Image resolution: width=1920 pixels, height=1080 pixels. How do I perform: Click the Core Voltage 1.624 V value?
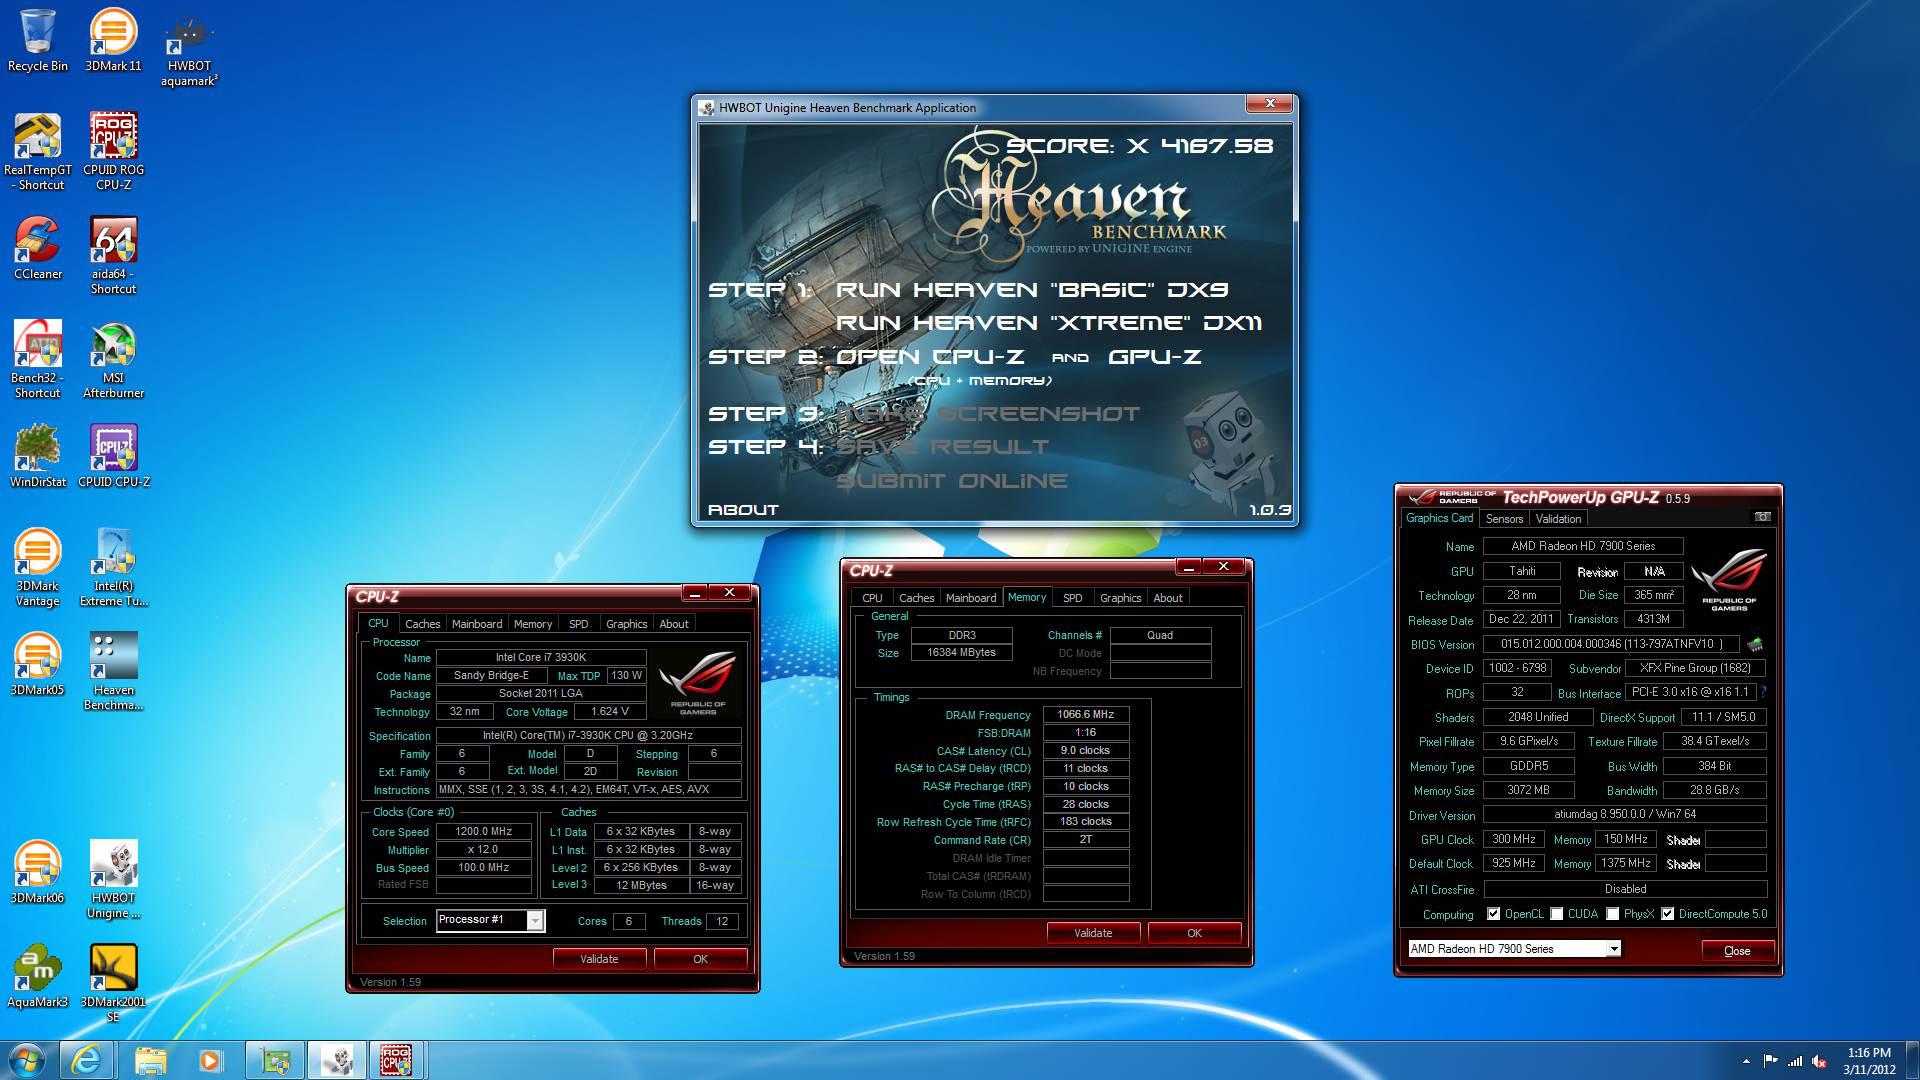click(610, 712)
